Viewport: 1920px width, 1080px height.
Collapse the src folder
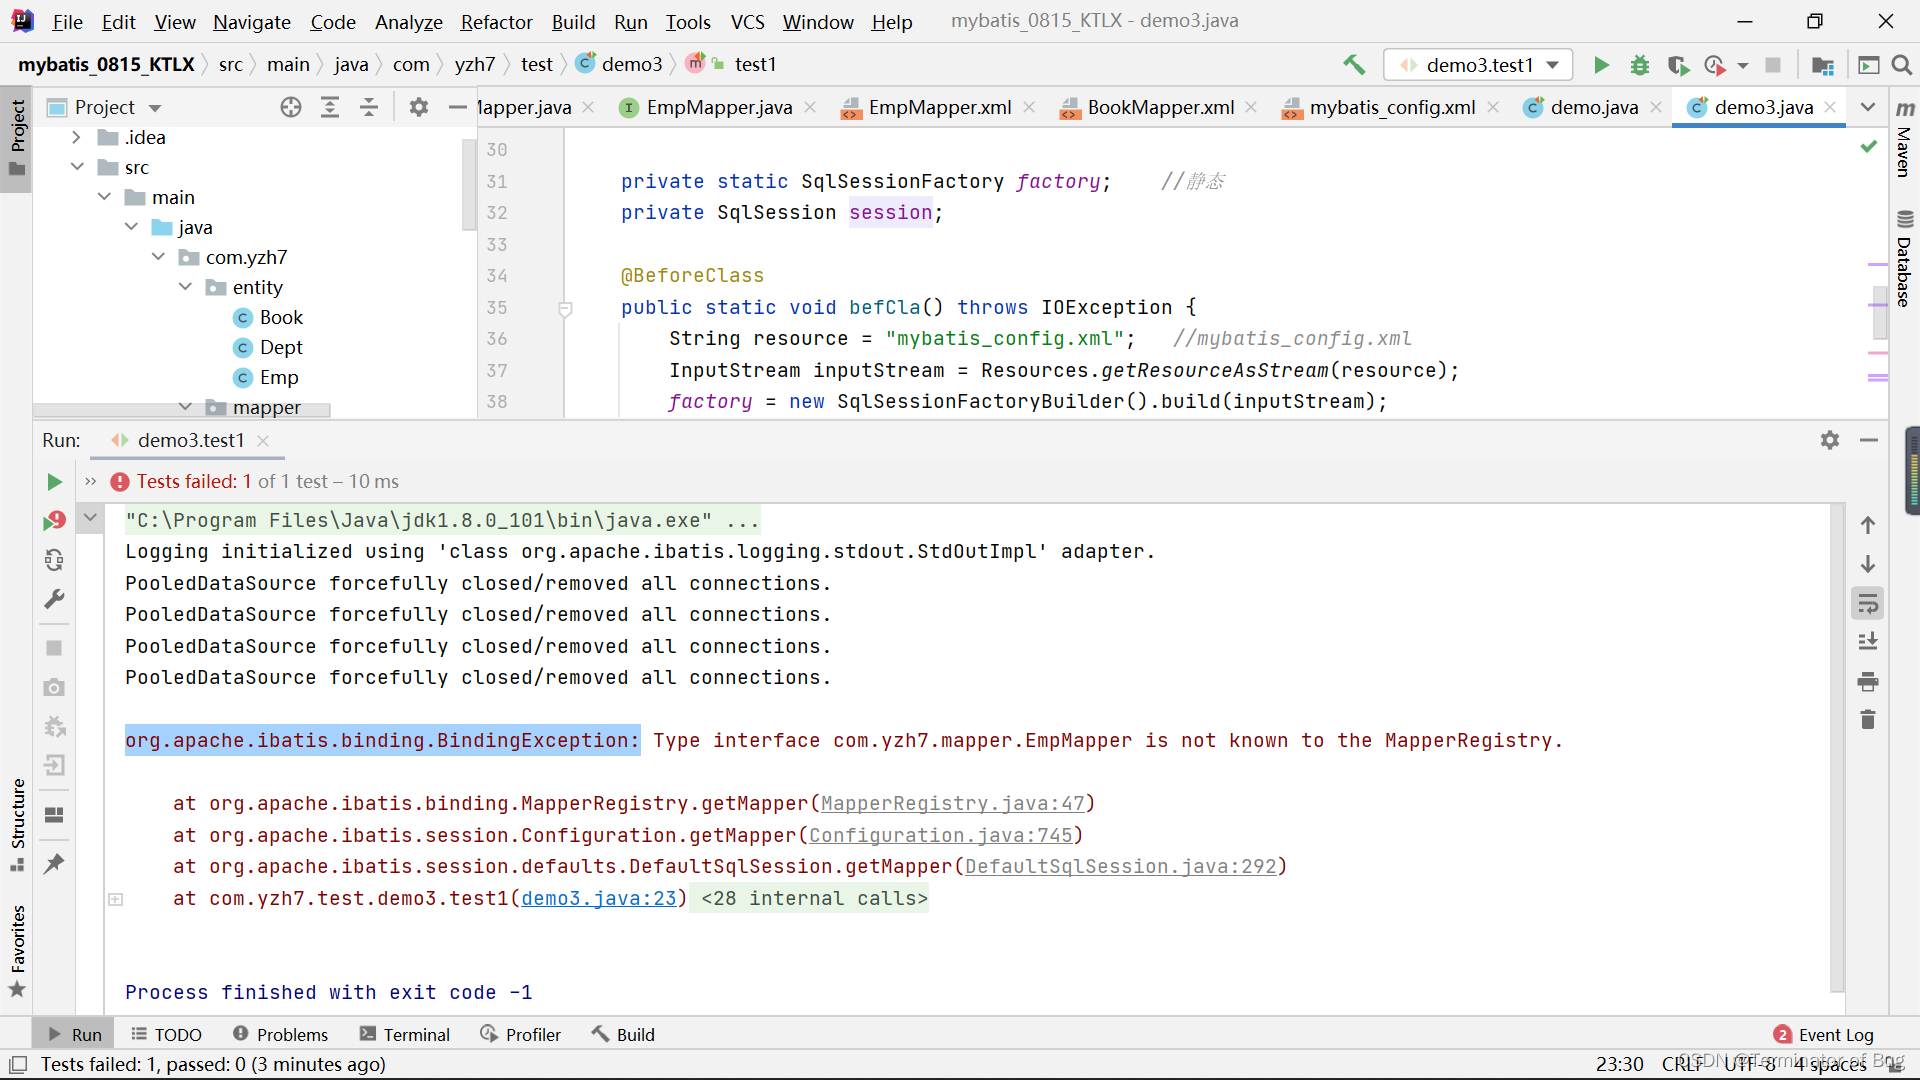click(x=76, y=167)
